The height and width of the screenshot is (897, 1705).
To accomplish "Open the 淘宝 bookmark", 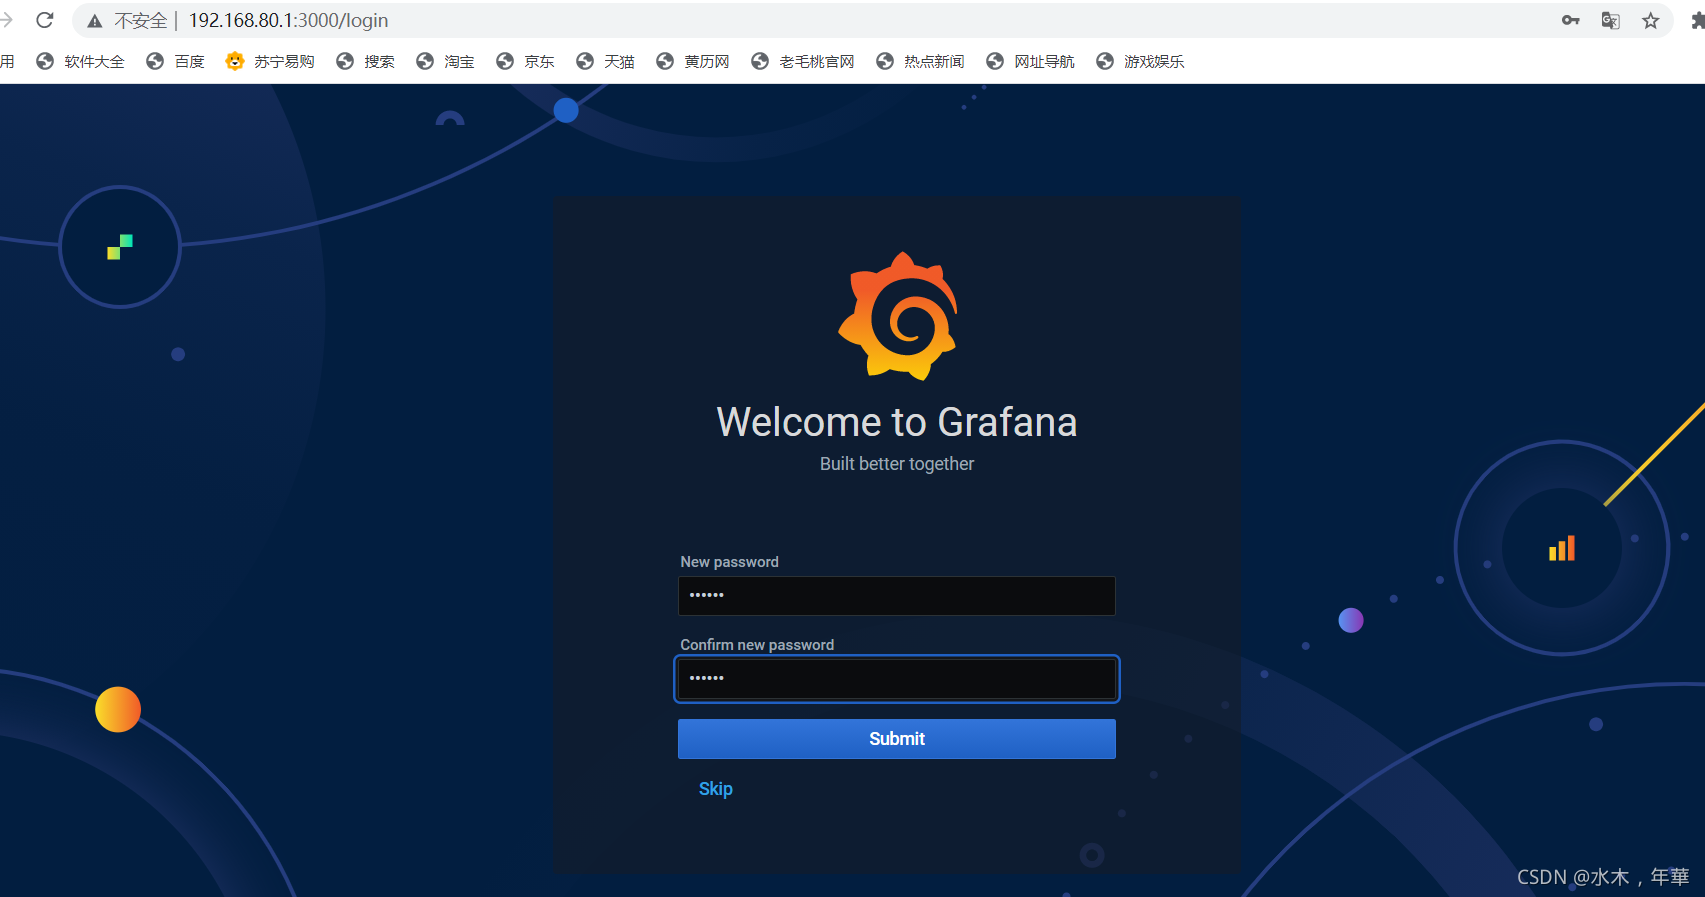I will (x=445, y=61).
